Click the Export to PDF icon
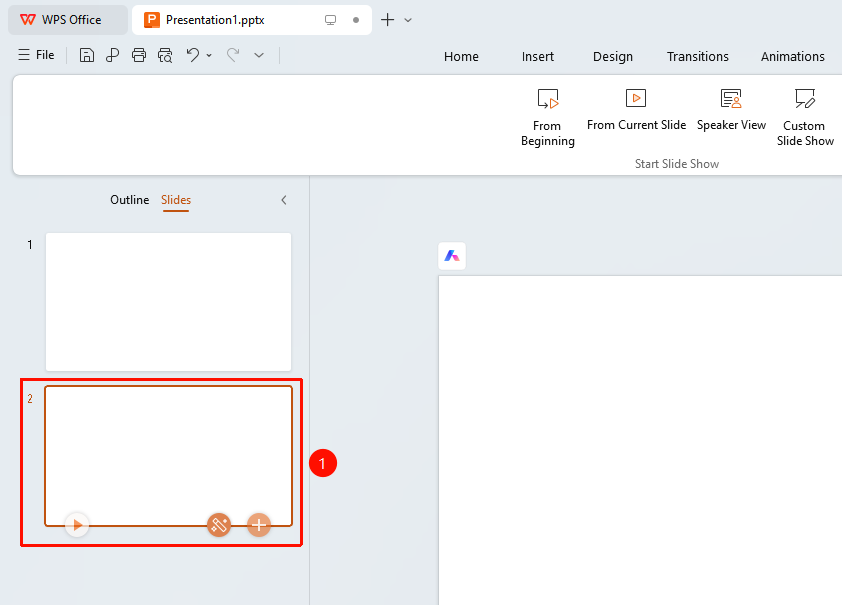This screenshot has height=605, width=842. (x=112, y=55)
